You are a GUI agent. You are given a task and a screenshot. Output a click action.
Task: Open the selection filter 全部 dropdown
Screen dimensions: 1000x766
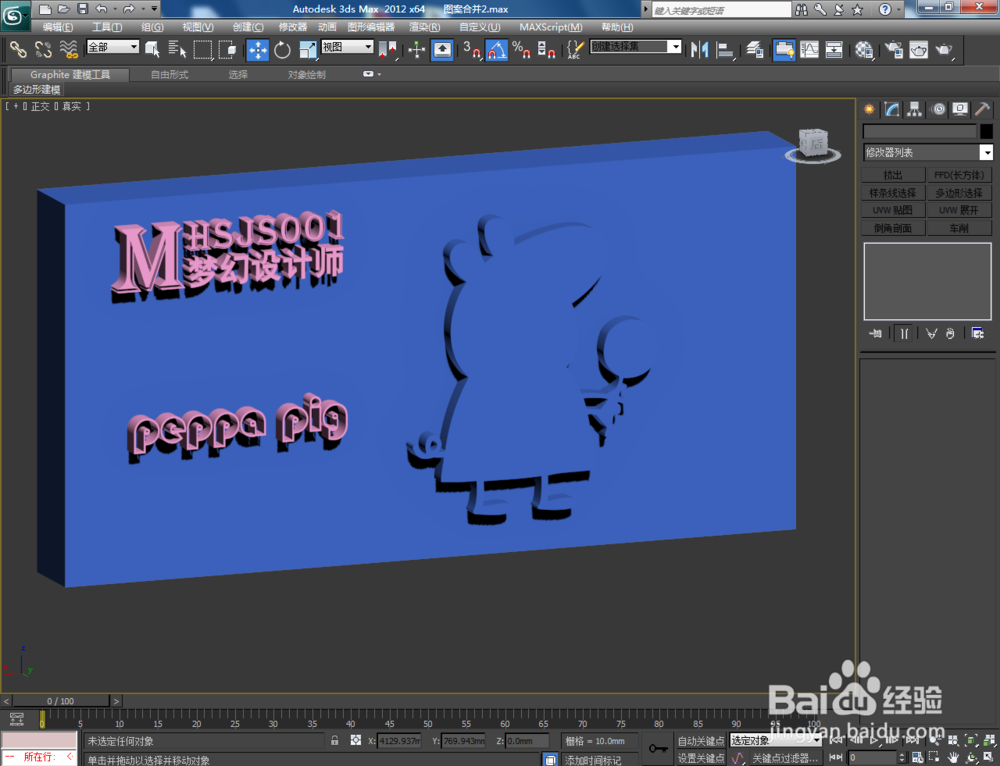point(113,47)
